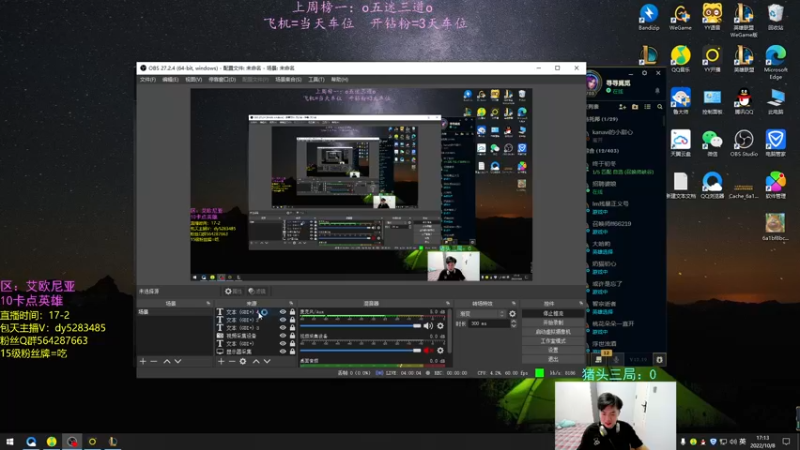
Task: Click the transition duration stepper arrows
Action: pyautogui.click(x=513, y=323)
